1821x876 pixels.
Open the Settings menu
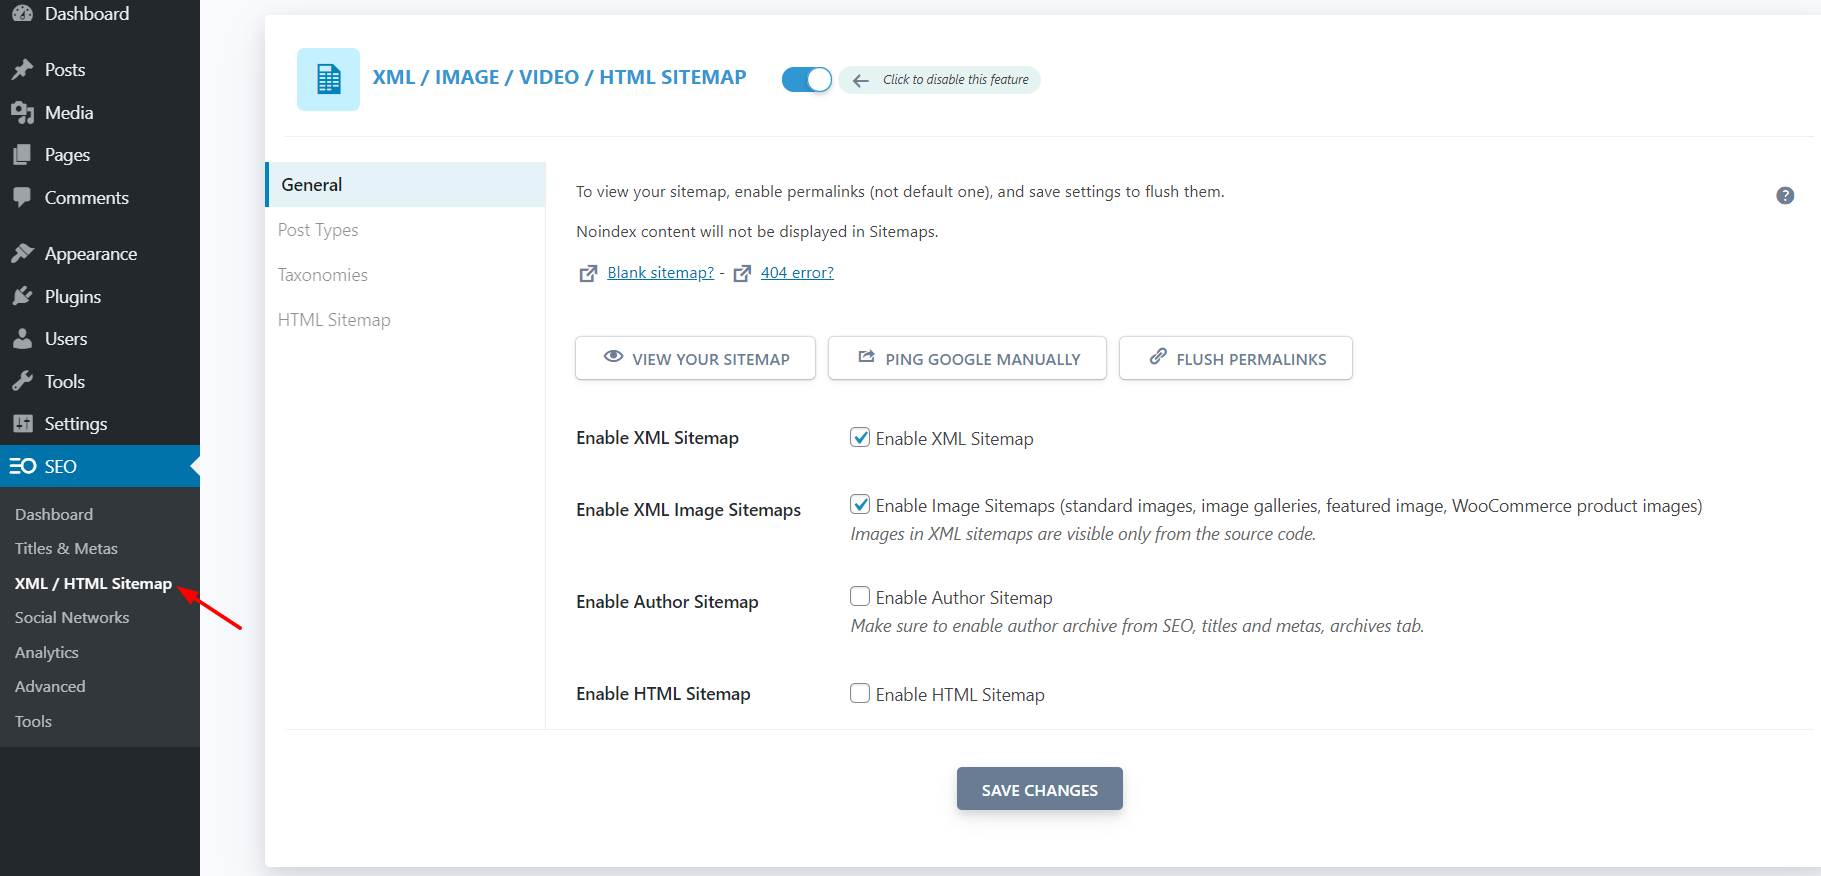click(x=100, y=423)
